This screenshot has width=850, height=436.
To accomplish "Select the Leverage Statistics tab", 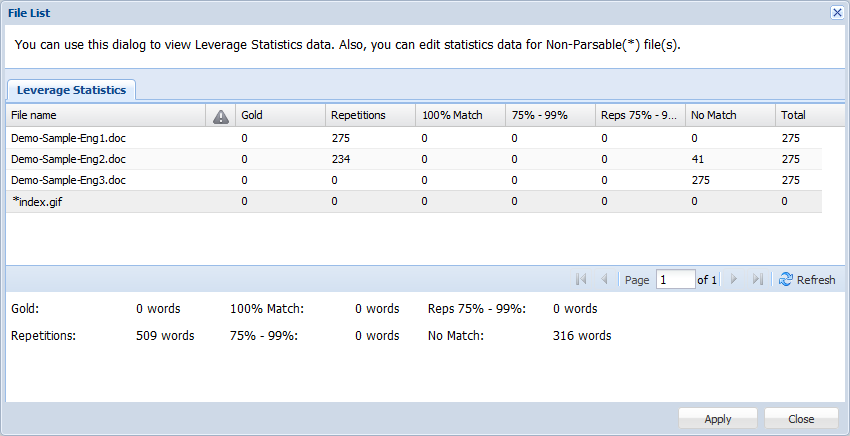I will pyautogui.click(x=71, y=90).
